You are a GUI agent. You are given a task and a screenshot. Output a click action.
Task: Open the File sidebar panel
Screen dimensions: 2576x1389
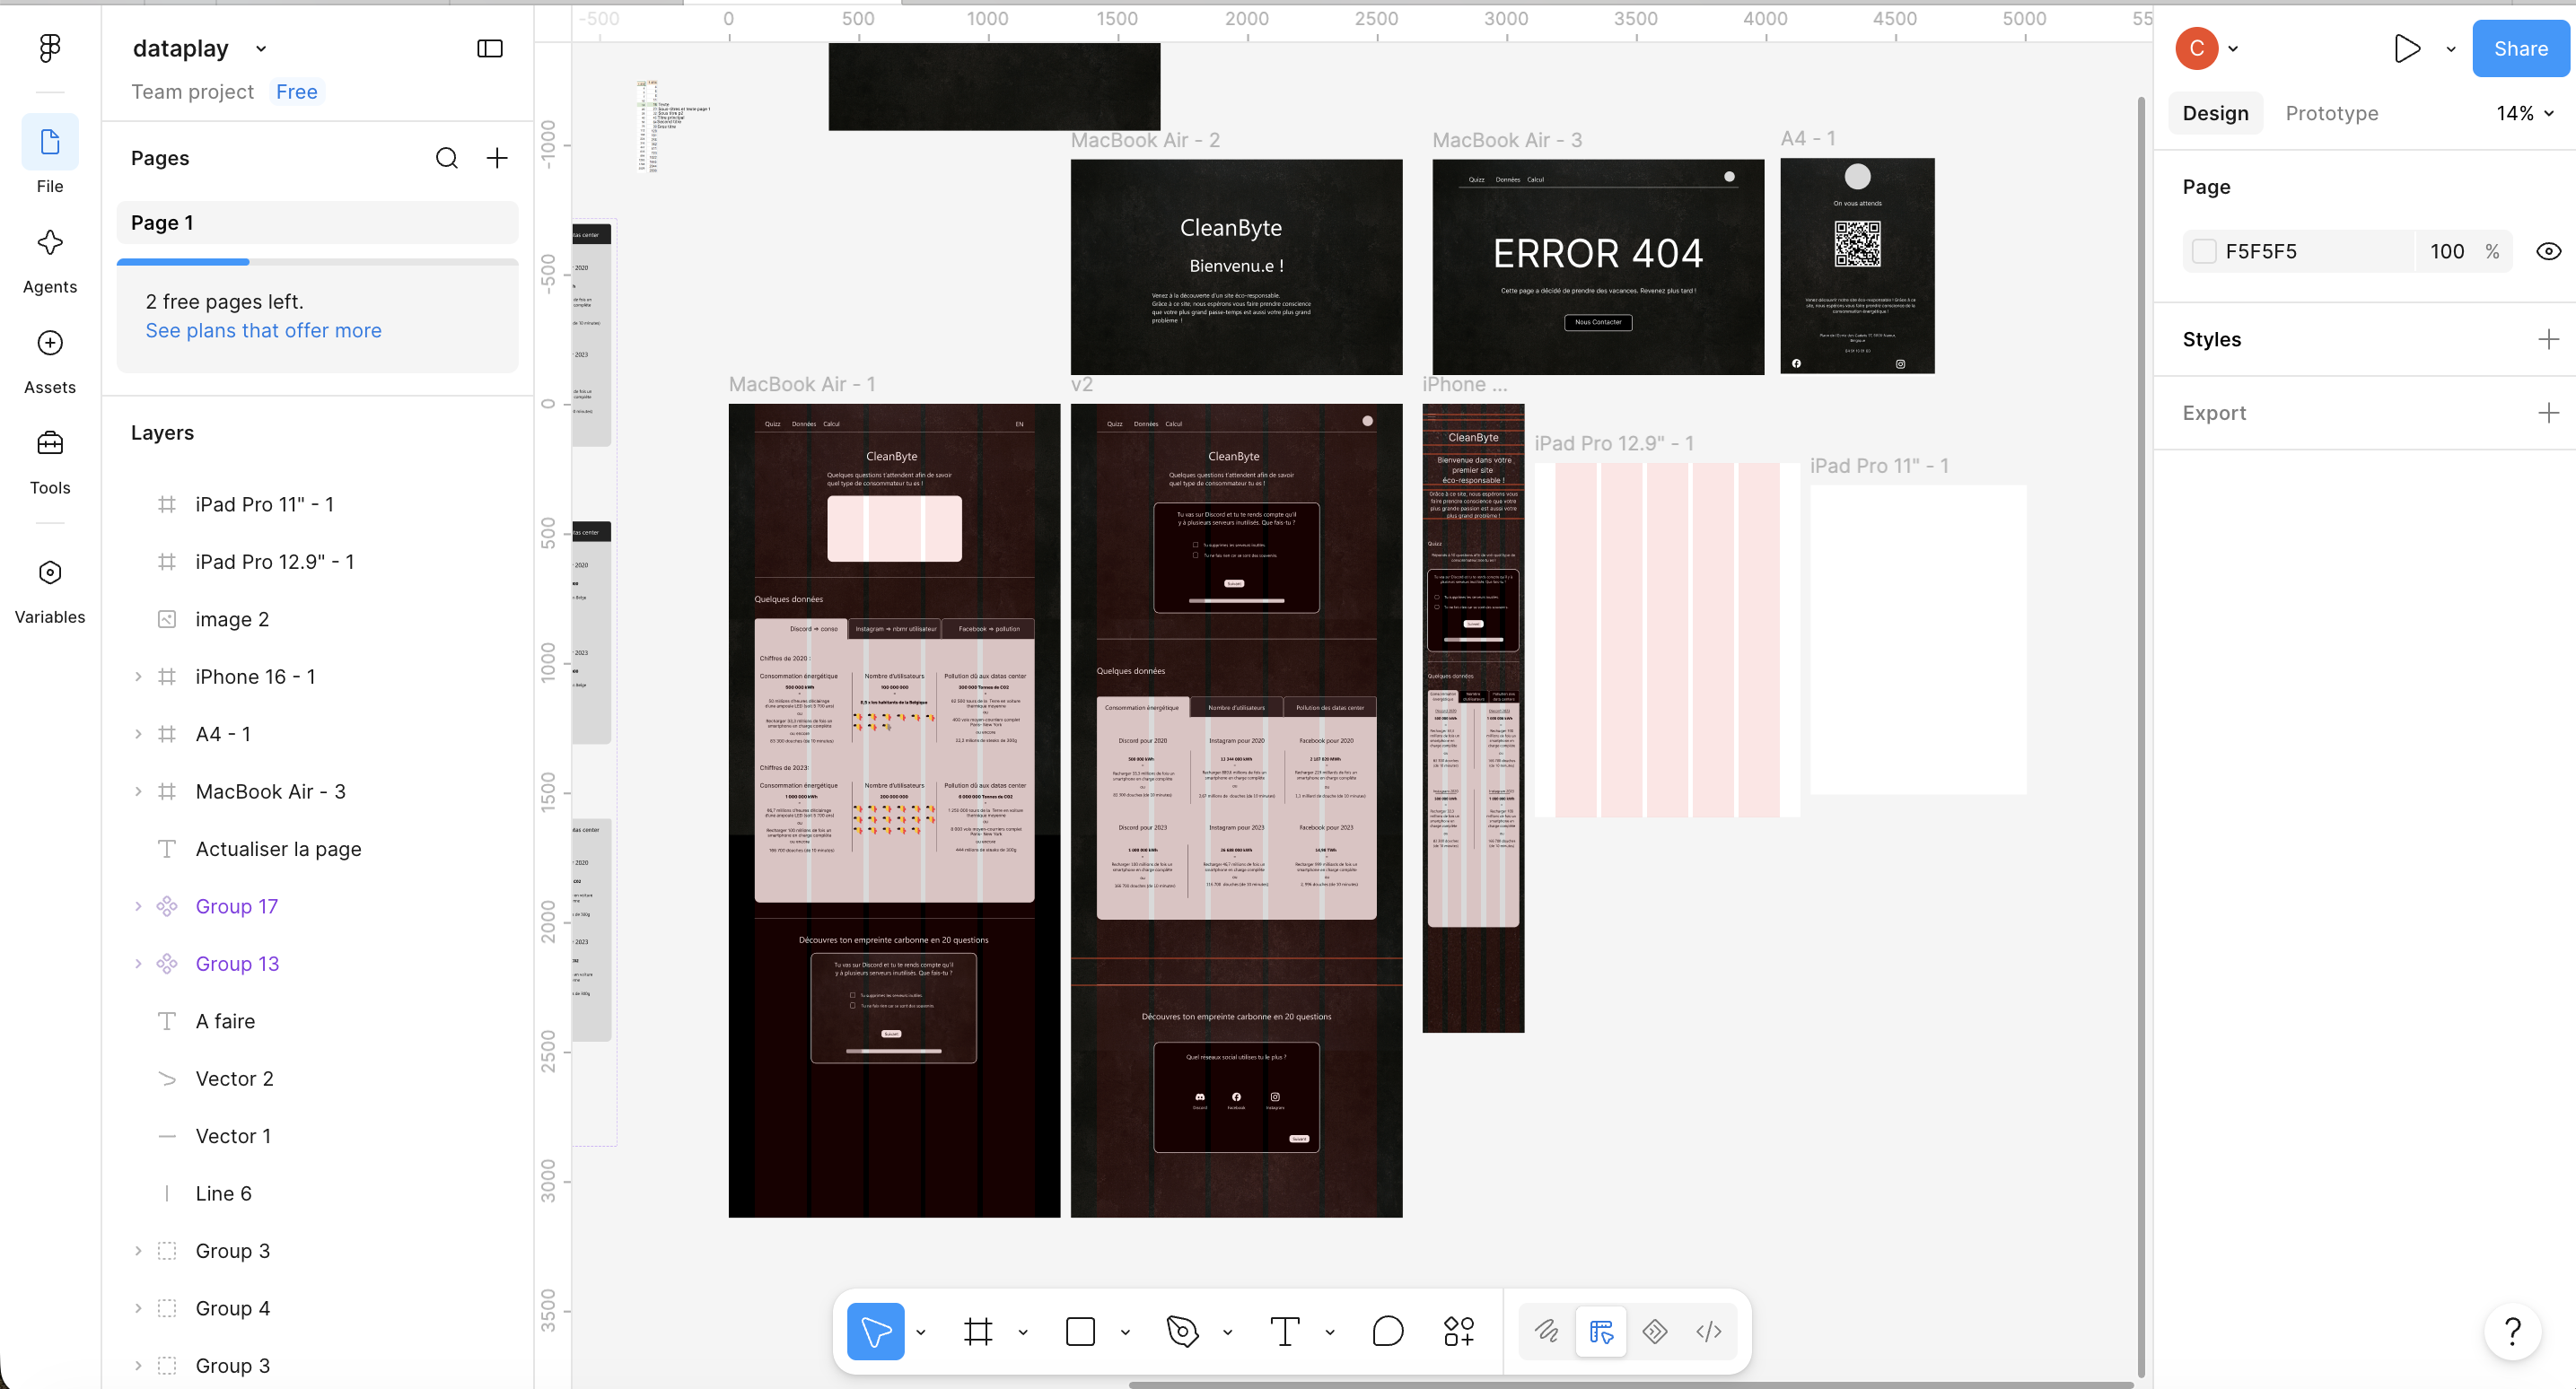(50, 155)
